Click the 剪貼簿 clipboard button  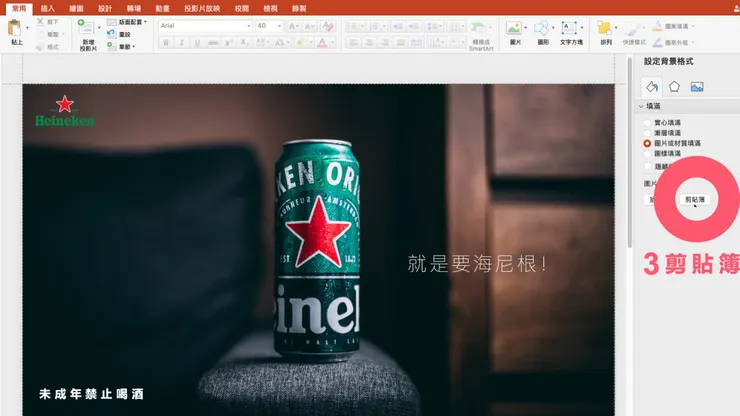click(x=695, y=200)
